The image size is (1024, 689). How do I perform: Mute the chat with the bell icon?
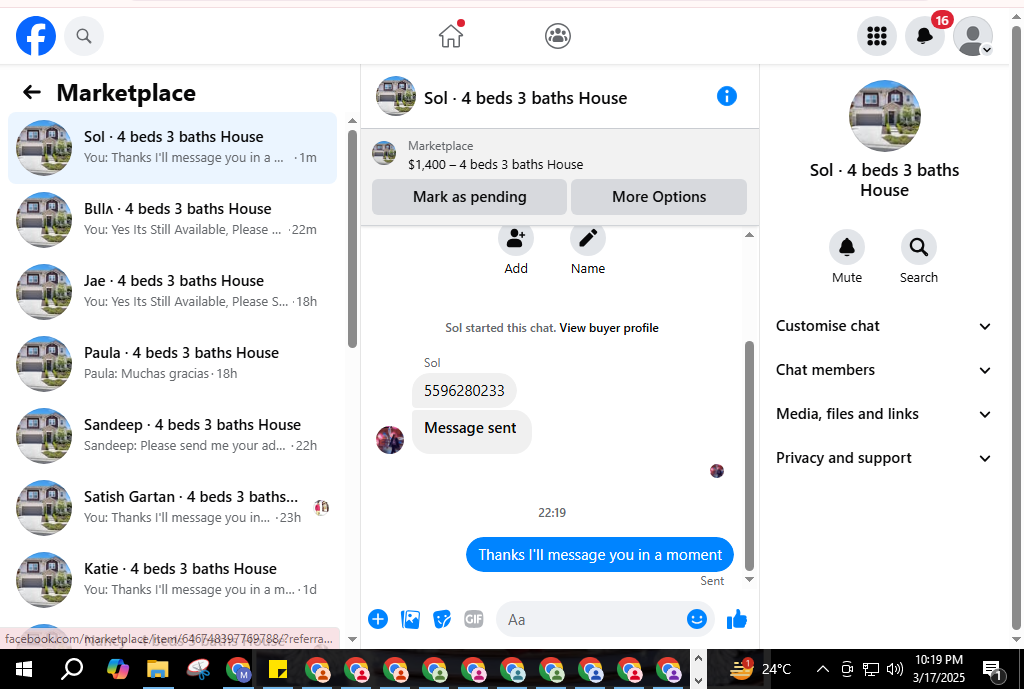[x=847, y=248]
